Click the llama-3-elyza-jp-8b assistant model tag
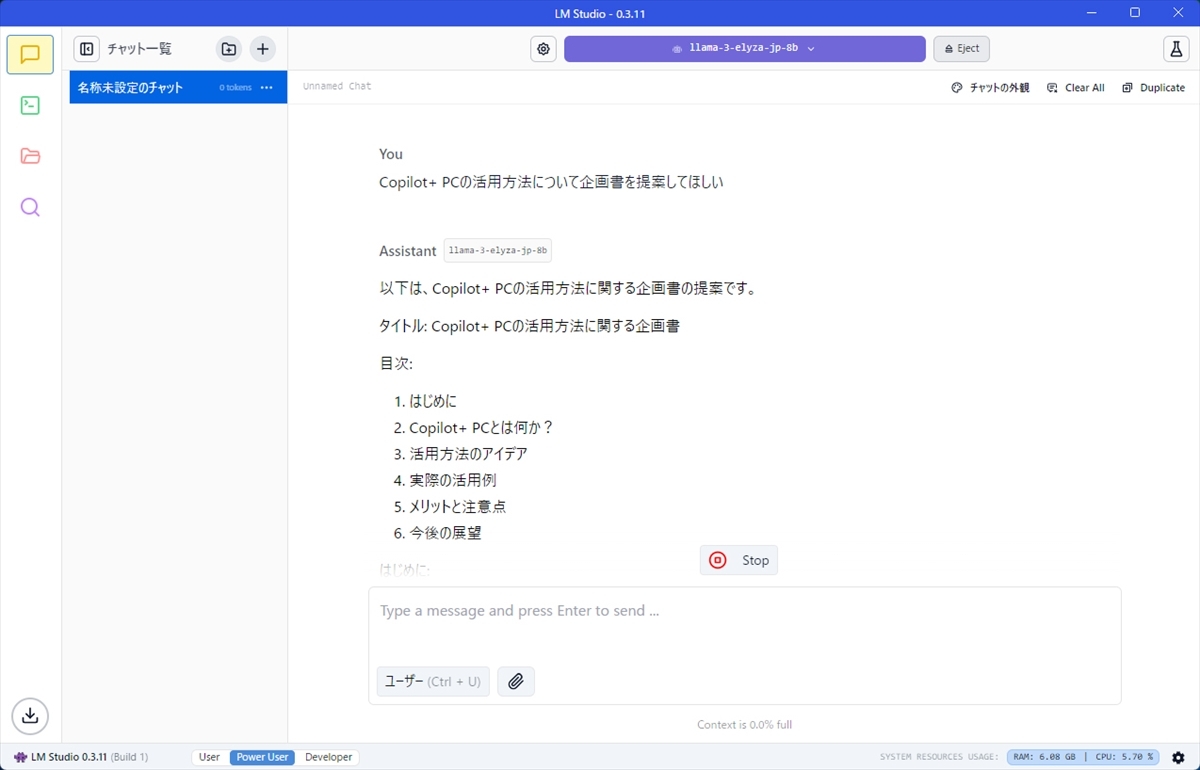Screen dimensions: 1200x770 coord(498,251)
